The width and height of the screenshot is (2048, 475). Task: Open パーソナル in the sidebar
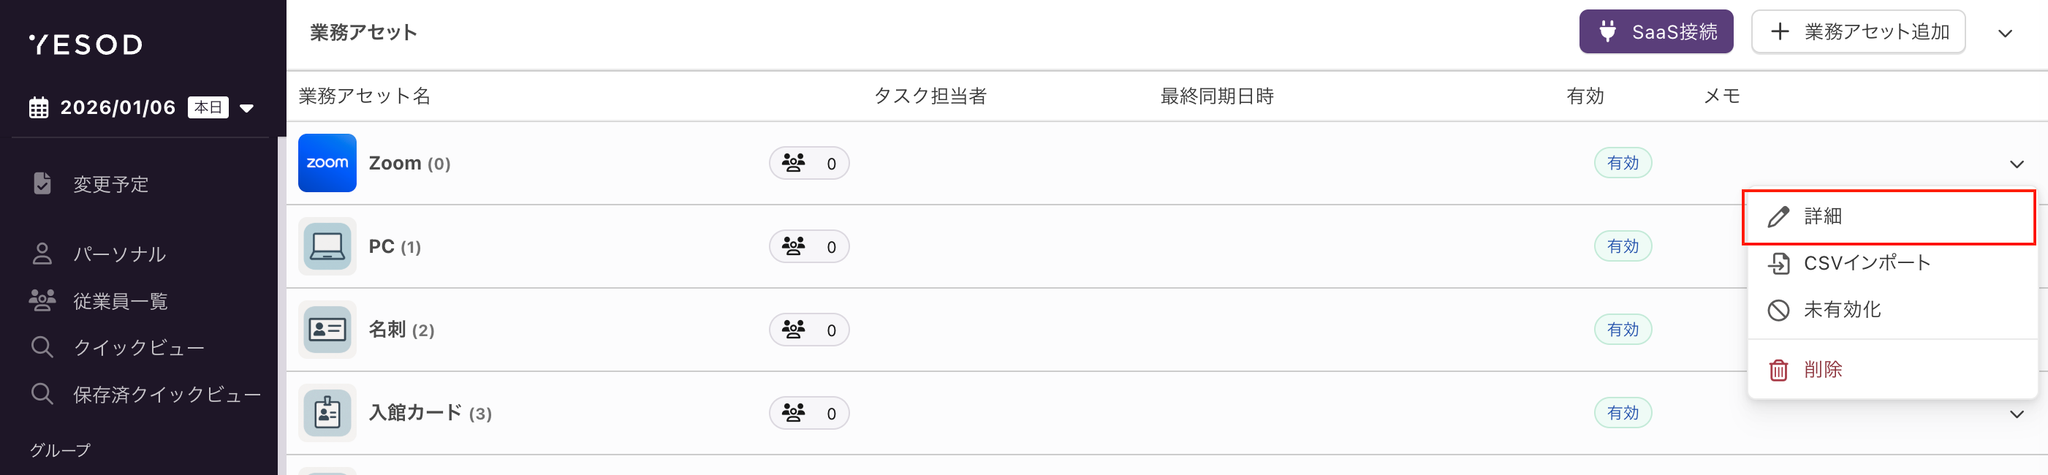coord(118,254)
